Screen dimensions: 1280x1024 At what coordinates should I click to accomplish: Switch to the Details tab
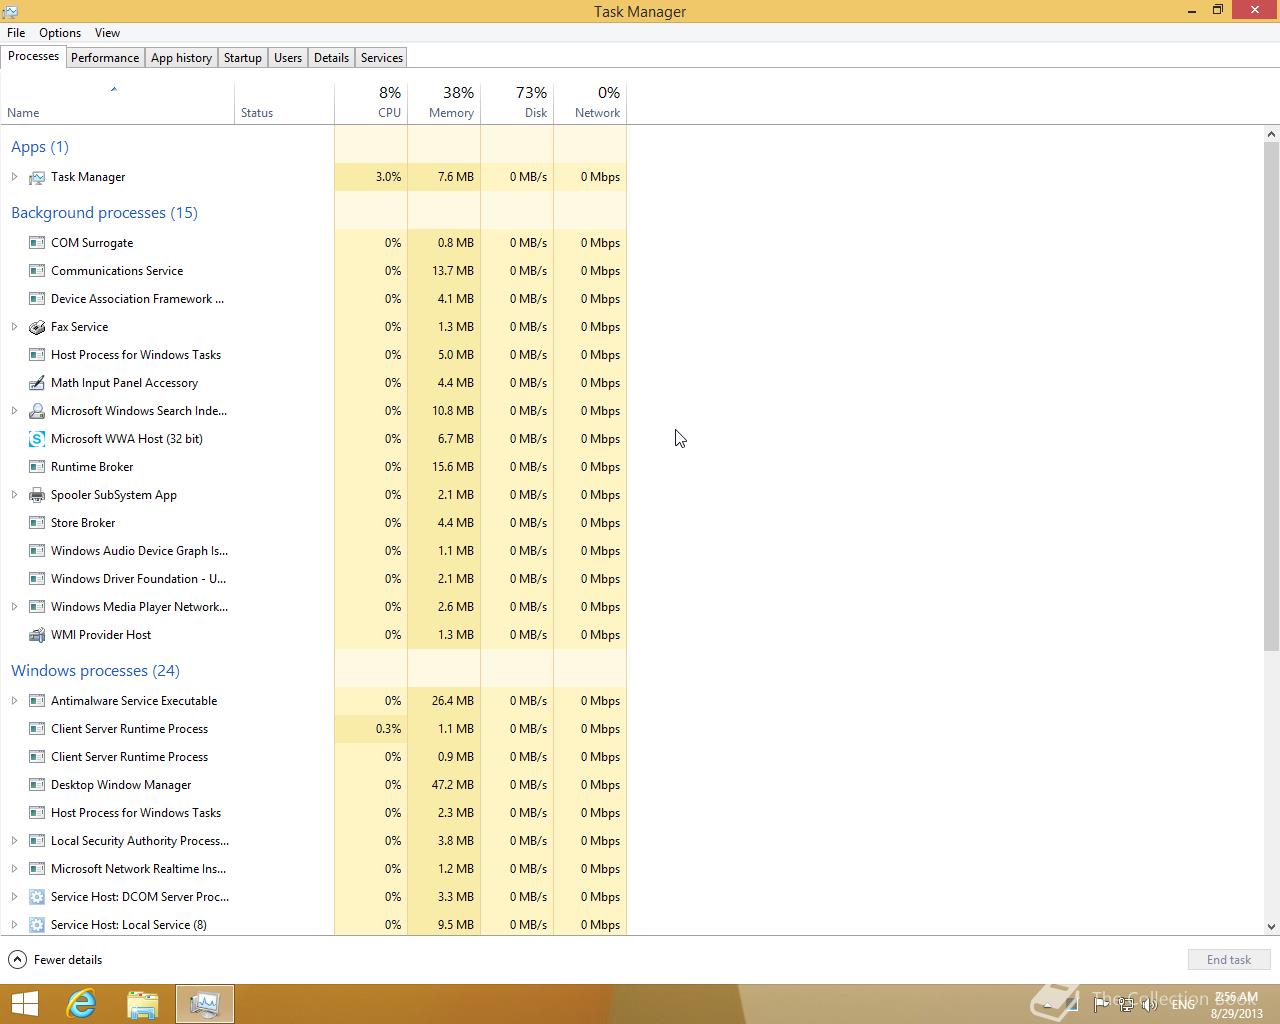(331, 58)
